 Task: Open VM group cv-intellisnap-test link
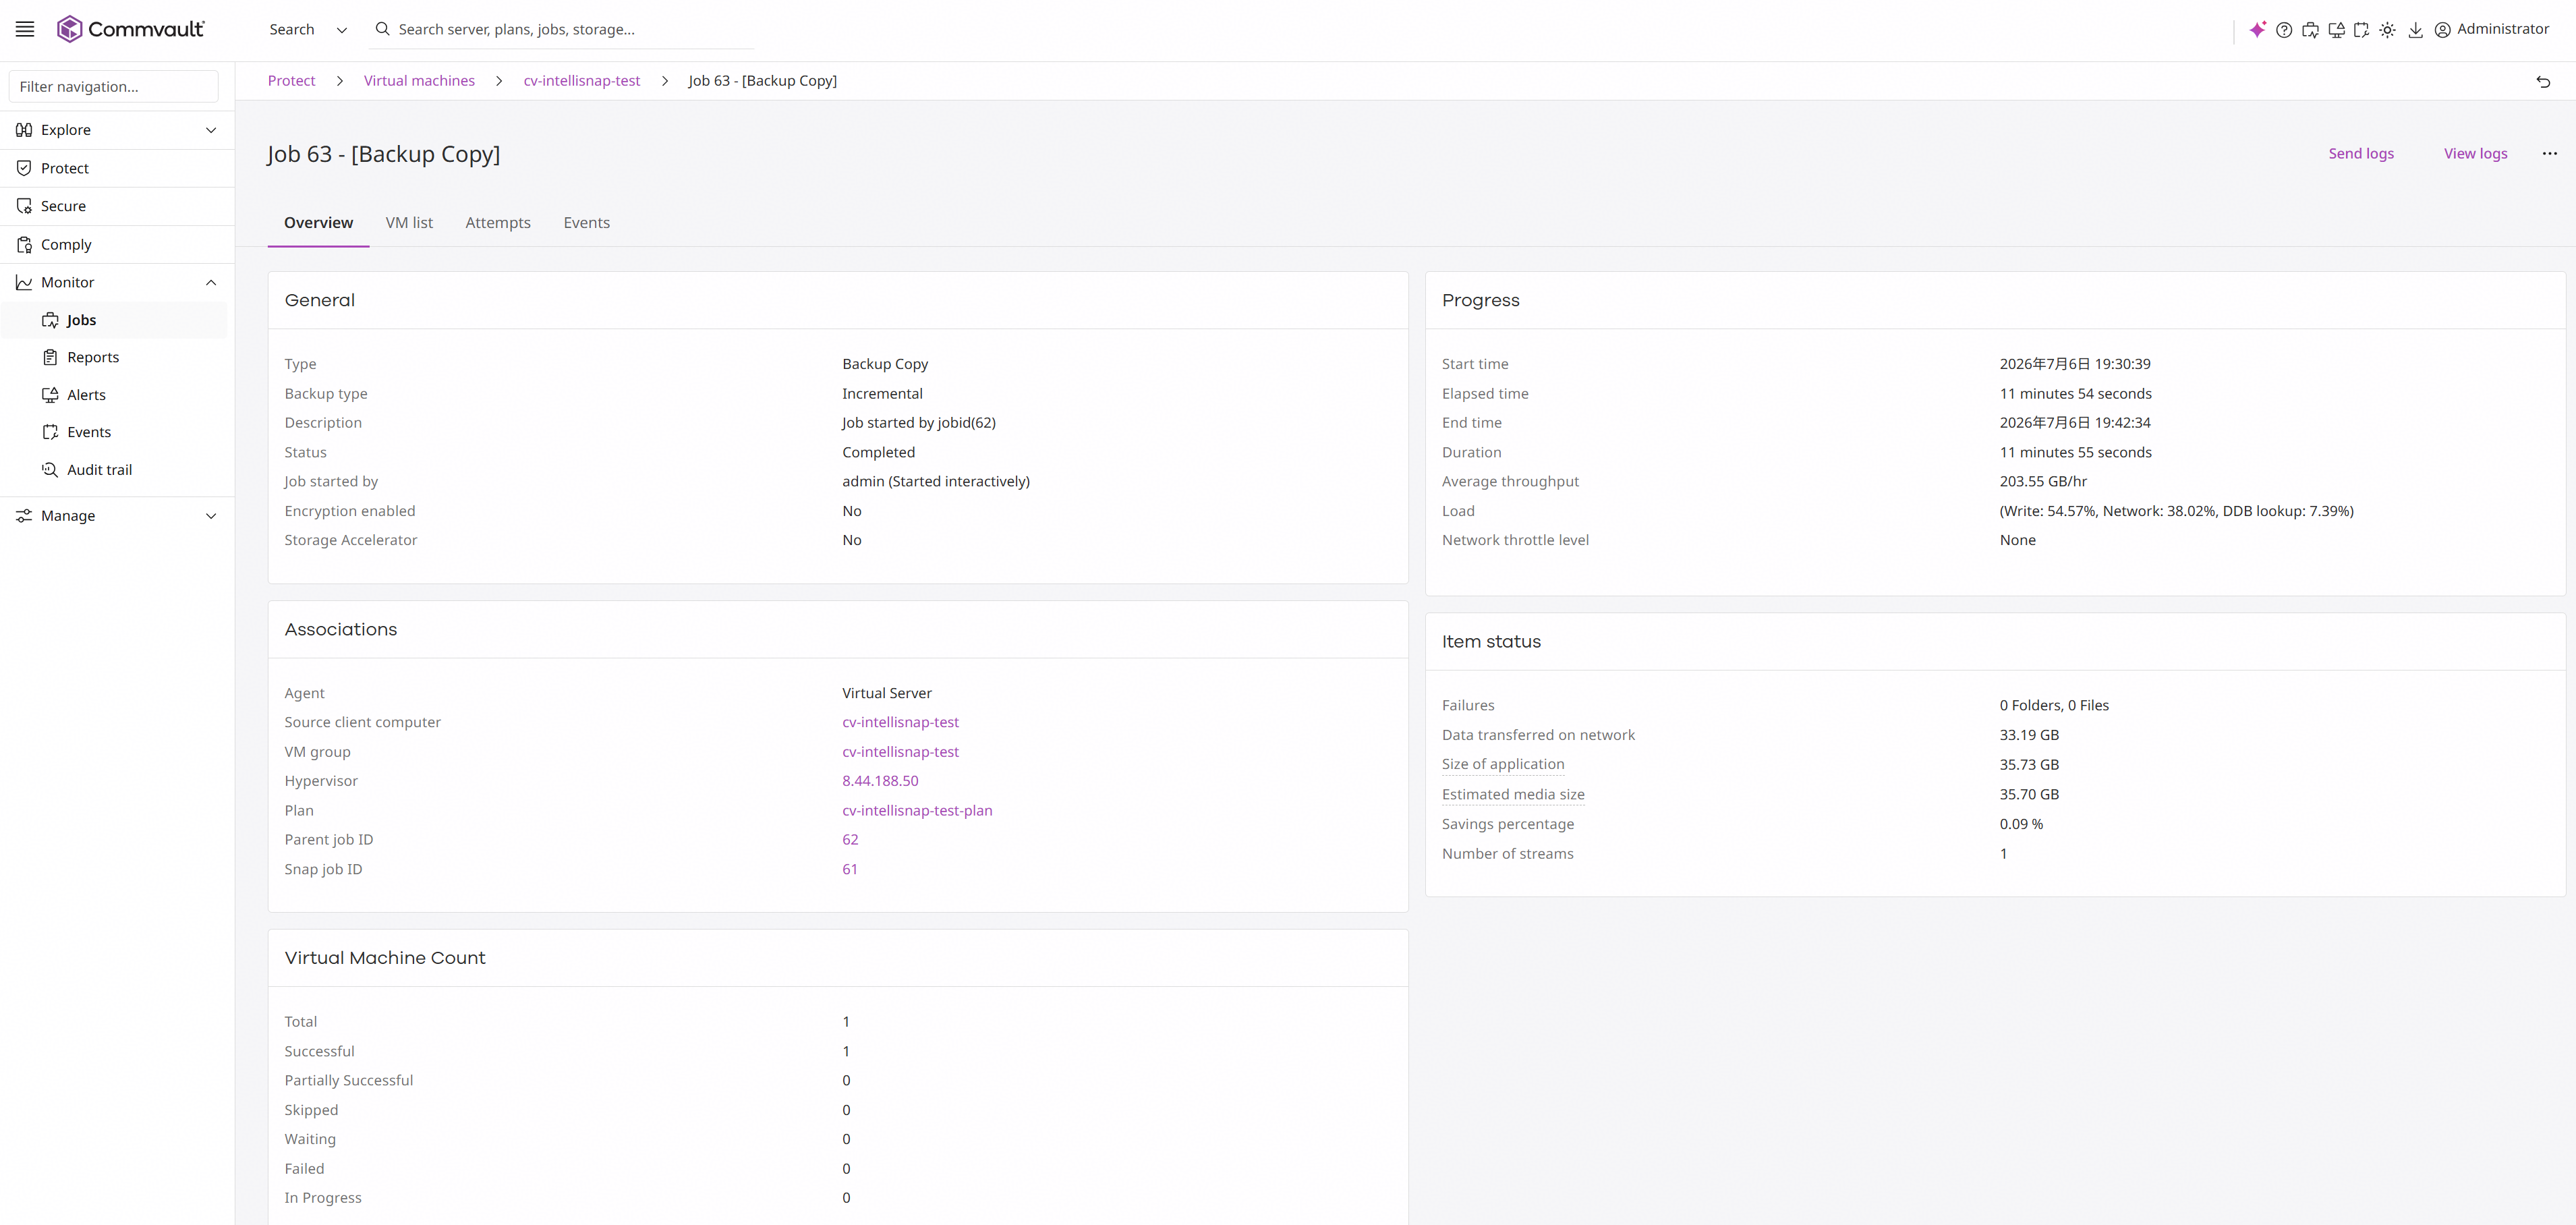(900, 752)
